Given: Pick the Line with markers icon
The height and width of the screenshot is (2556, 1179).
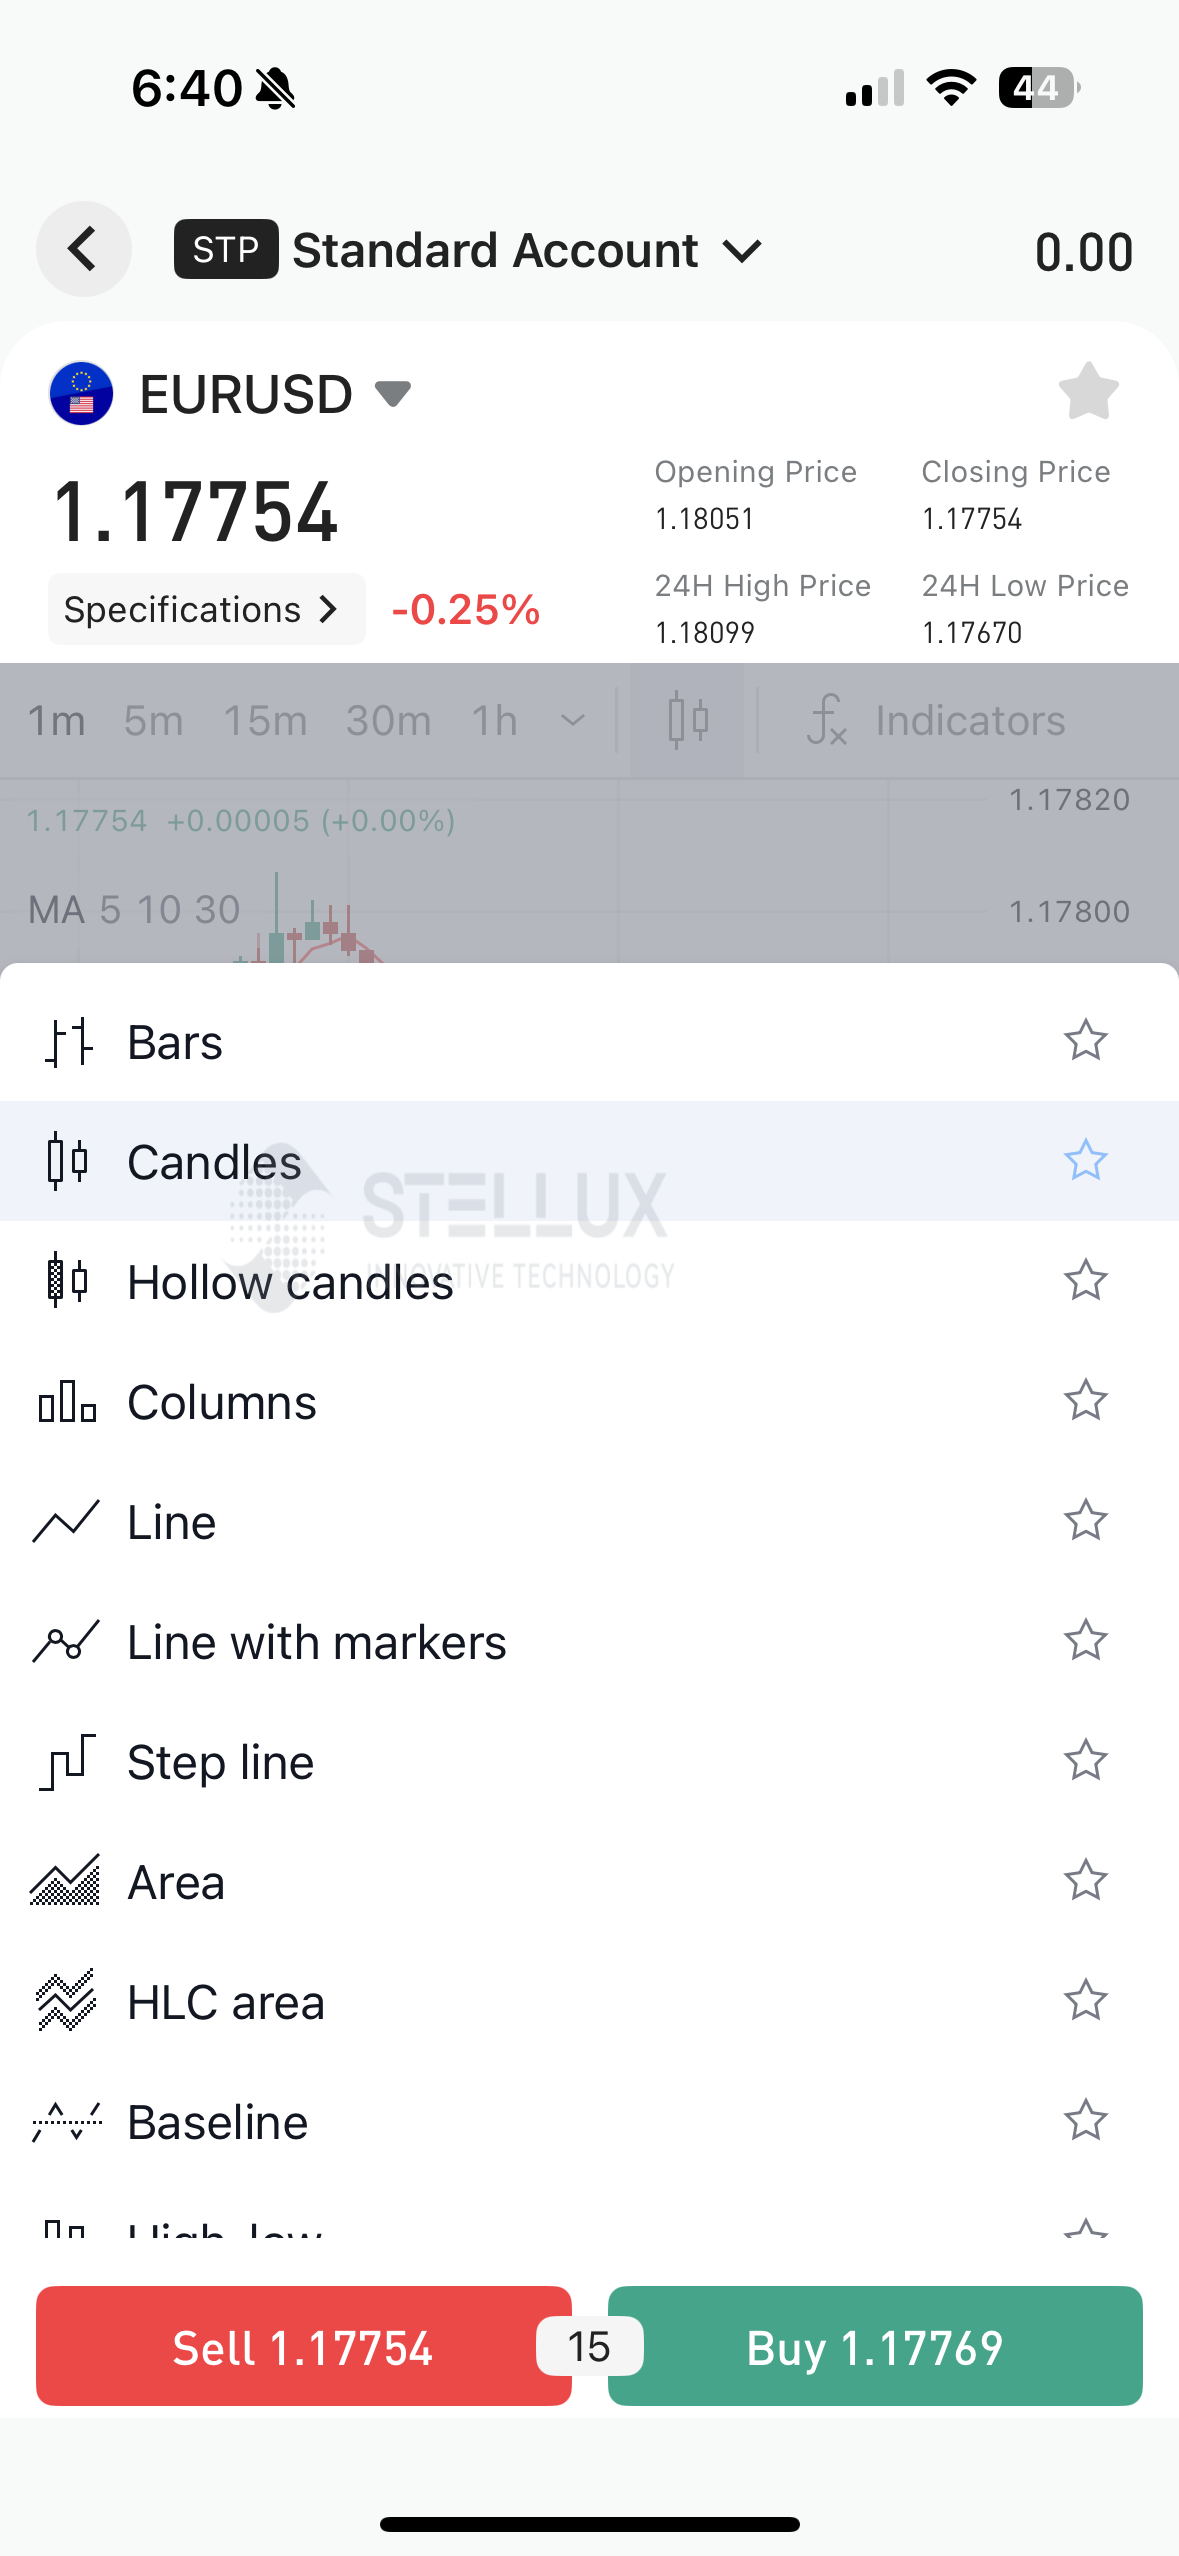Looking at the screenshot, I should [x=66, y=1641].
